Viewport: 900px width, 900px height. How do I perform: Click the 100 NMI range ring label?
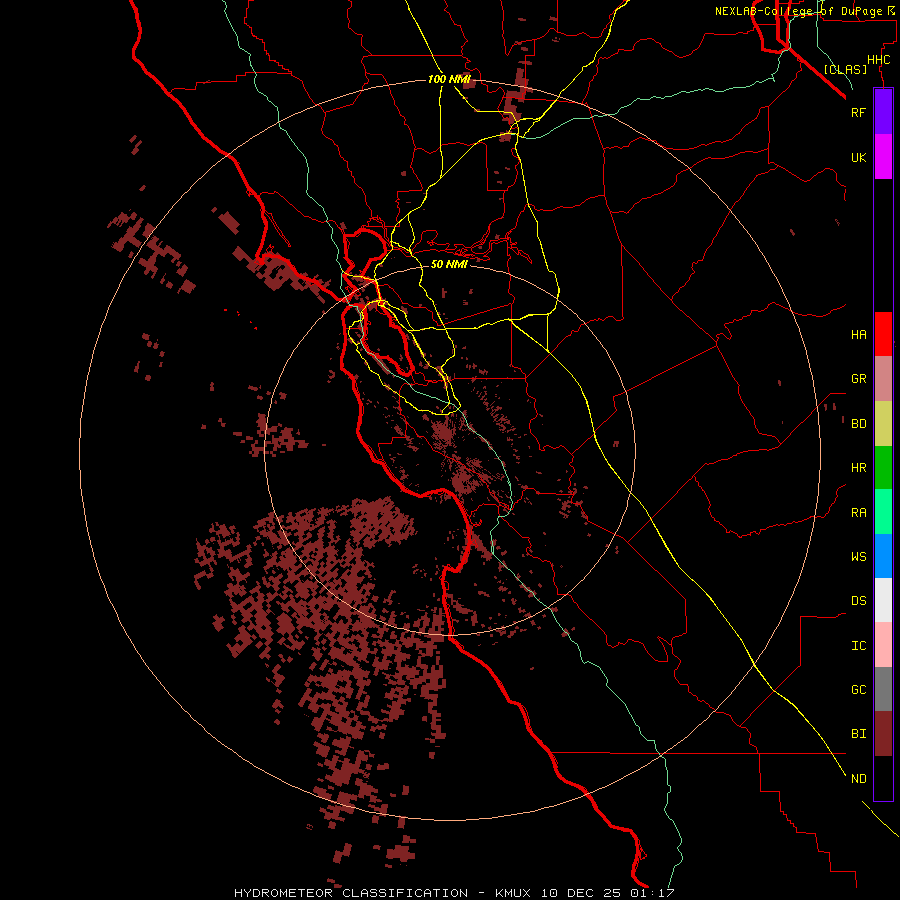tap(449, 79)
